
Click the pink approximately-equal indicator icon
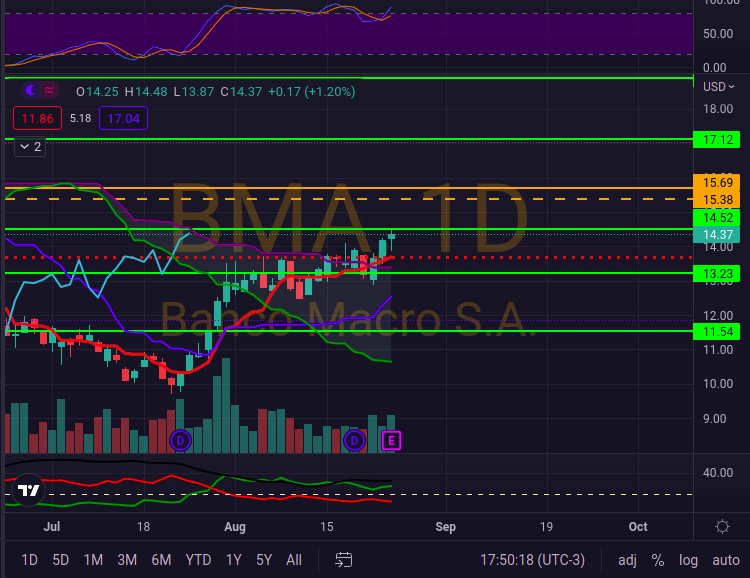[x=49, y=90]
